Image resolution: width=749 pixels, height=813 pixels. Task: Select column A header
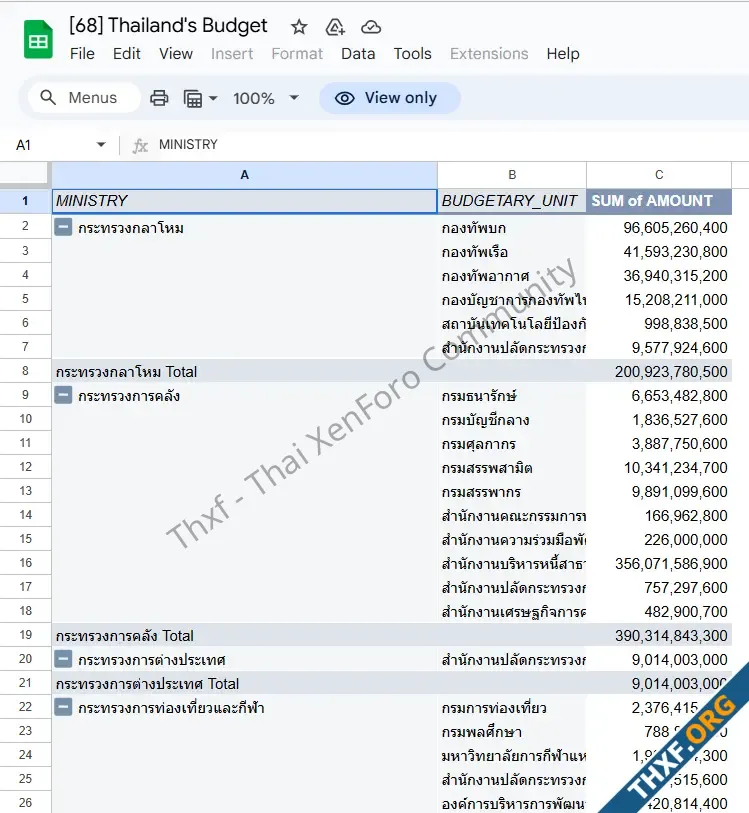[x=244, y=175]
